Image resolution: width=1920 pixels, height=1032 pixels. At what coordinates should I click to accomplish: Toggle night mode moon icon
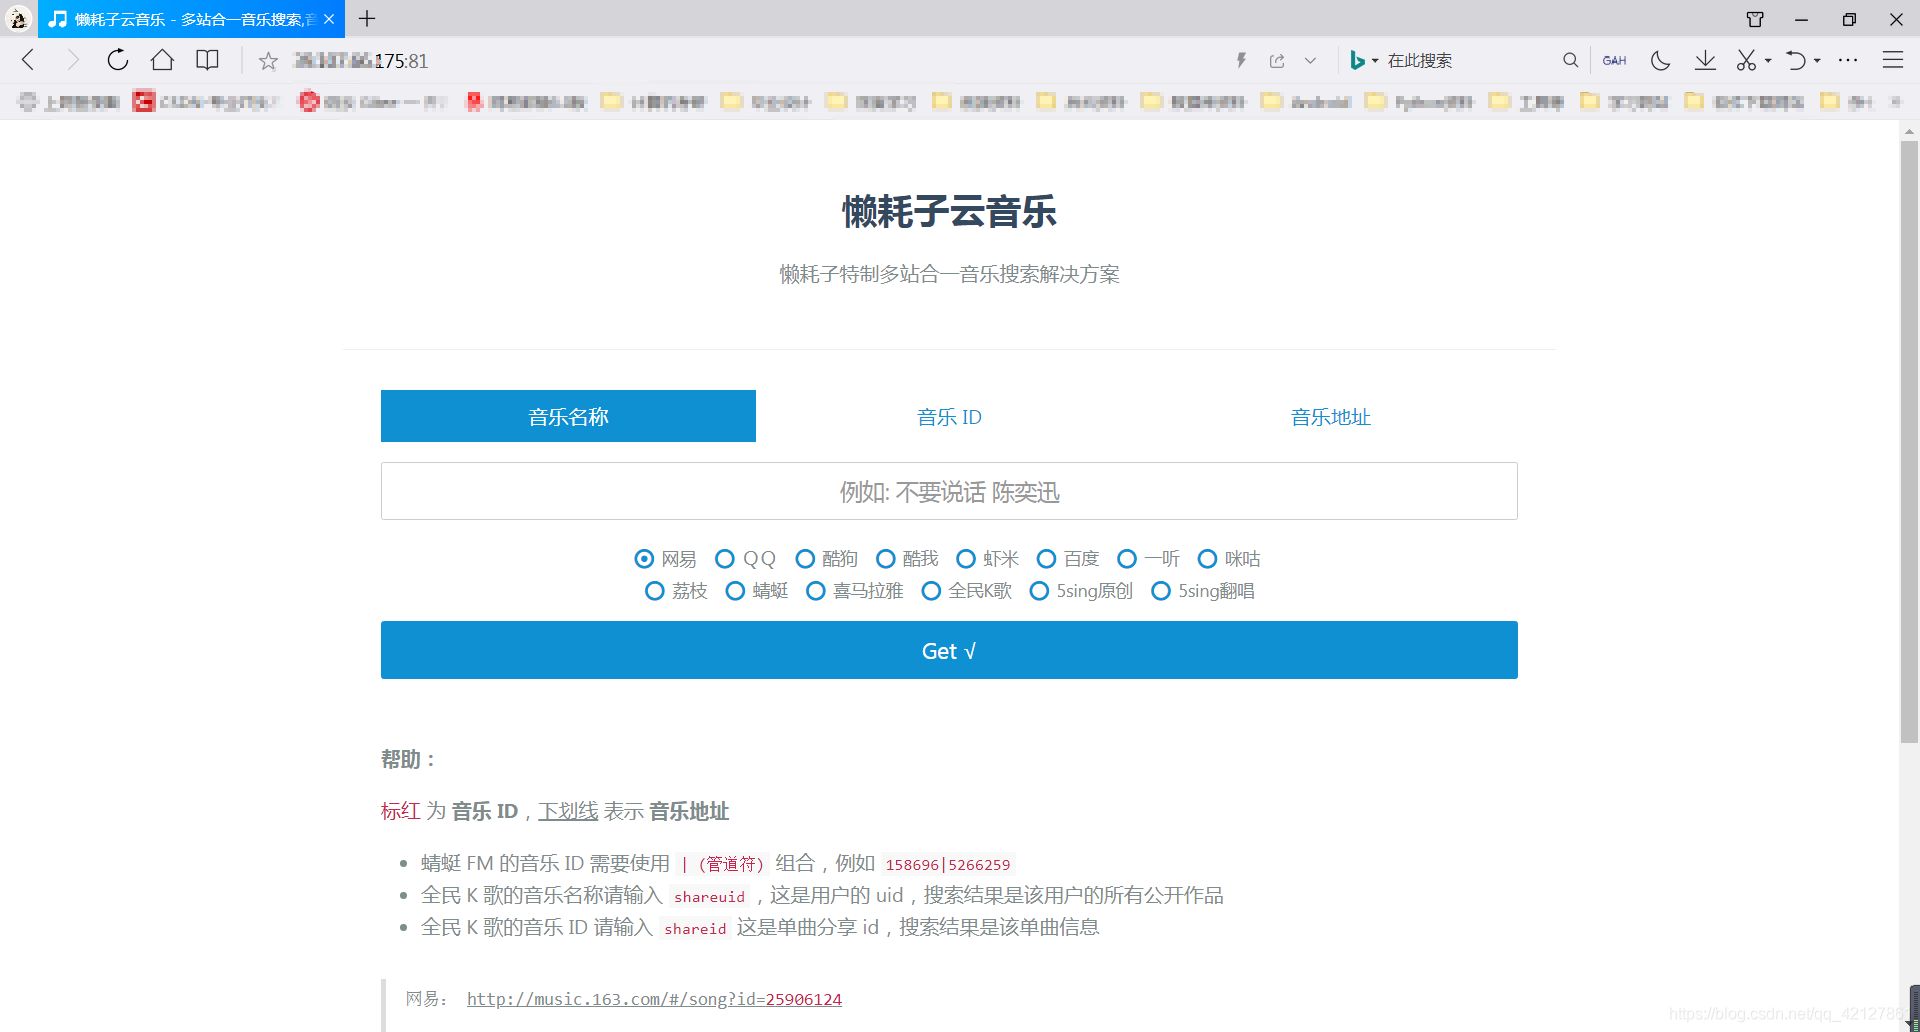(x=1660, y=61)
